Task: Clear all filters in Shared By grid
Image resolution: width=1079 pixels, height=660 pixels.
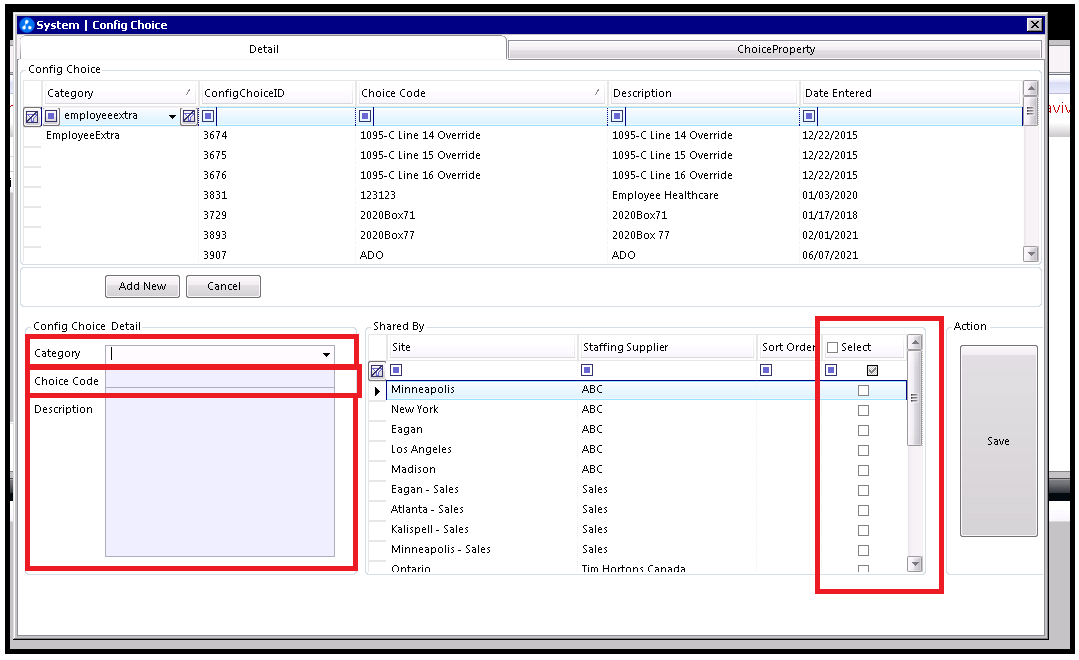Action: coord(377,371)
